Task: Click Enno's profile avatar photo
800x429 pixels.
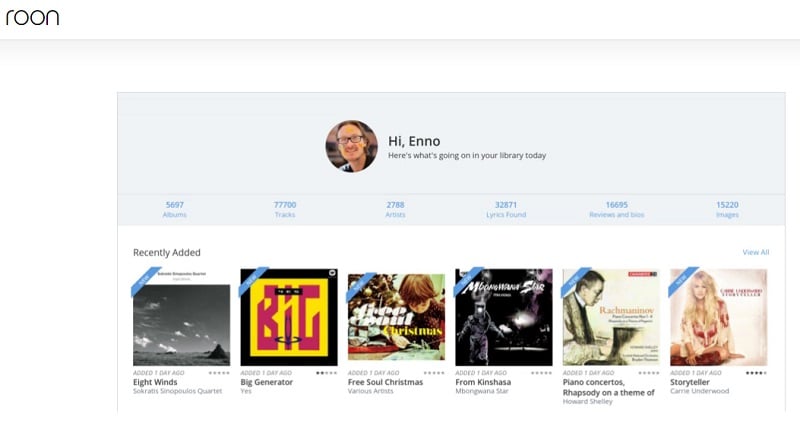Action: [351, 147]
